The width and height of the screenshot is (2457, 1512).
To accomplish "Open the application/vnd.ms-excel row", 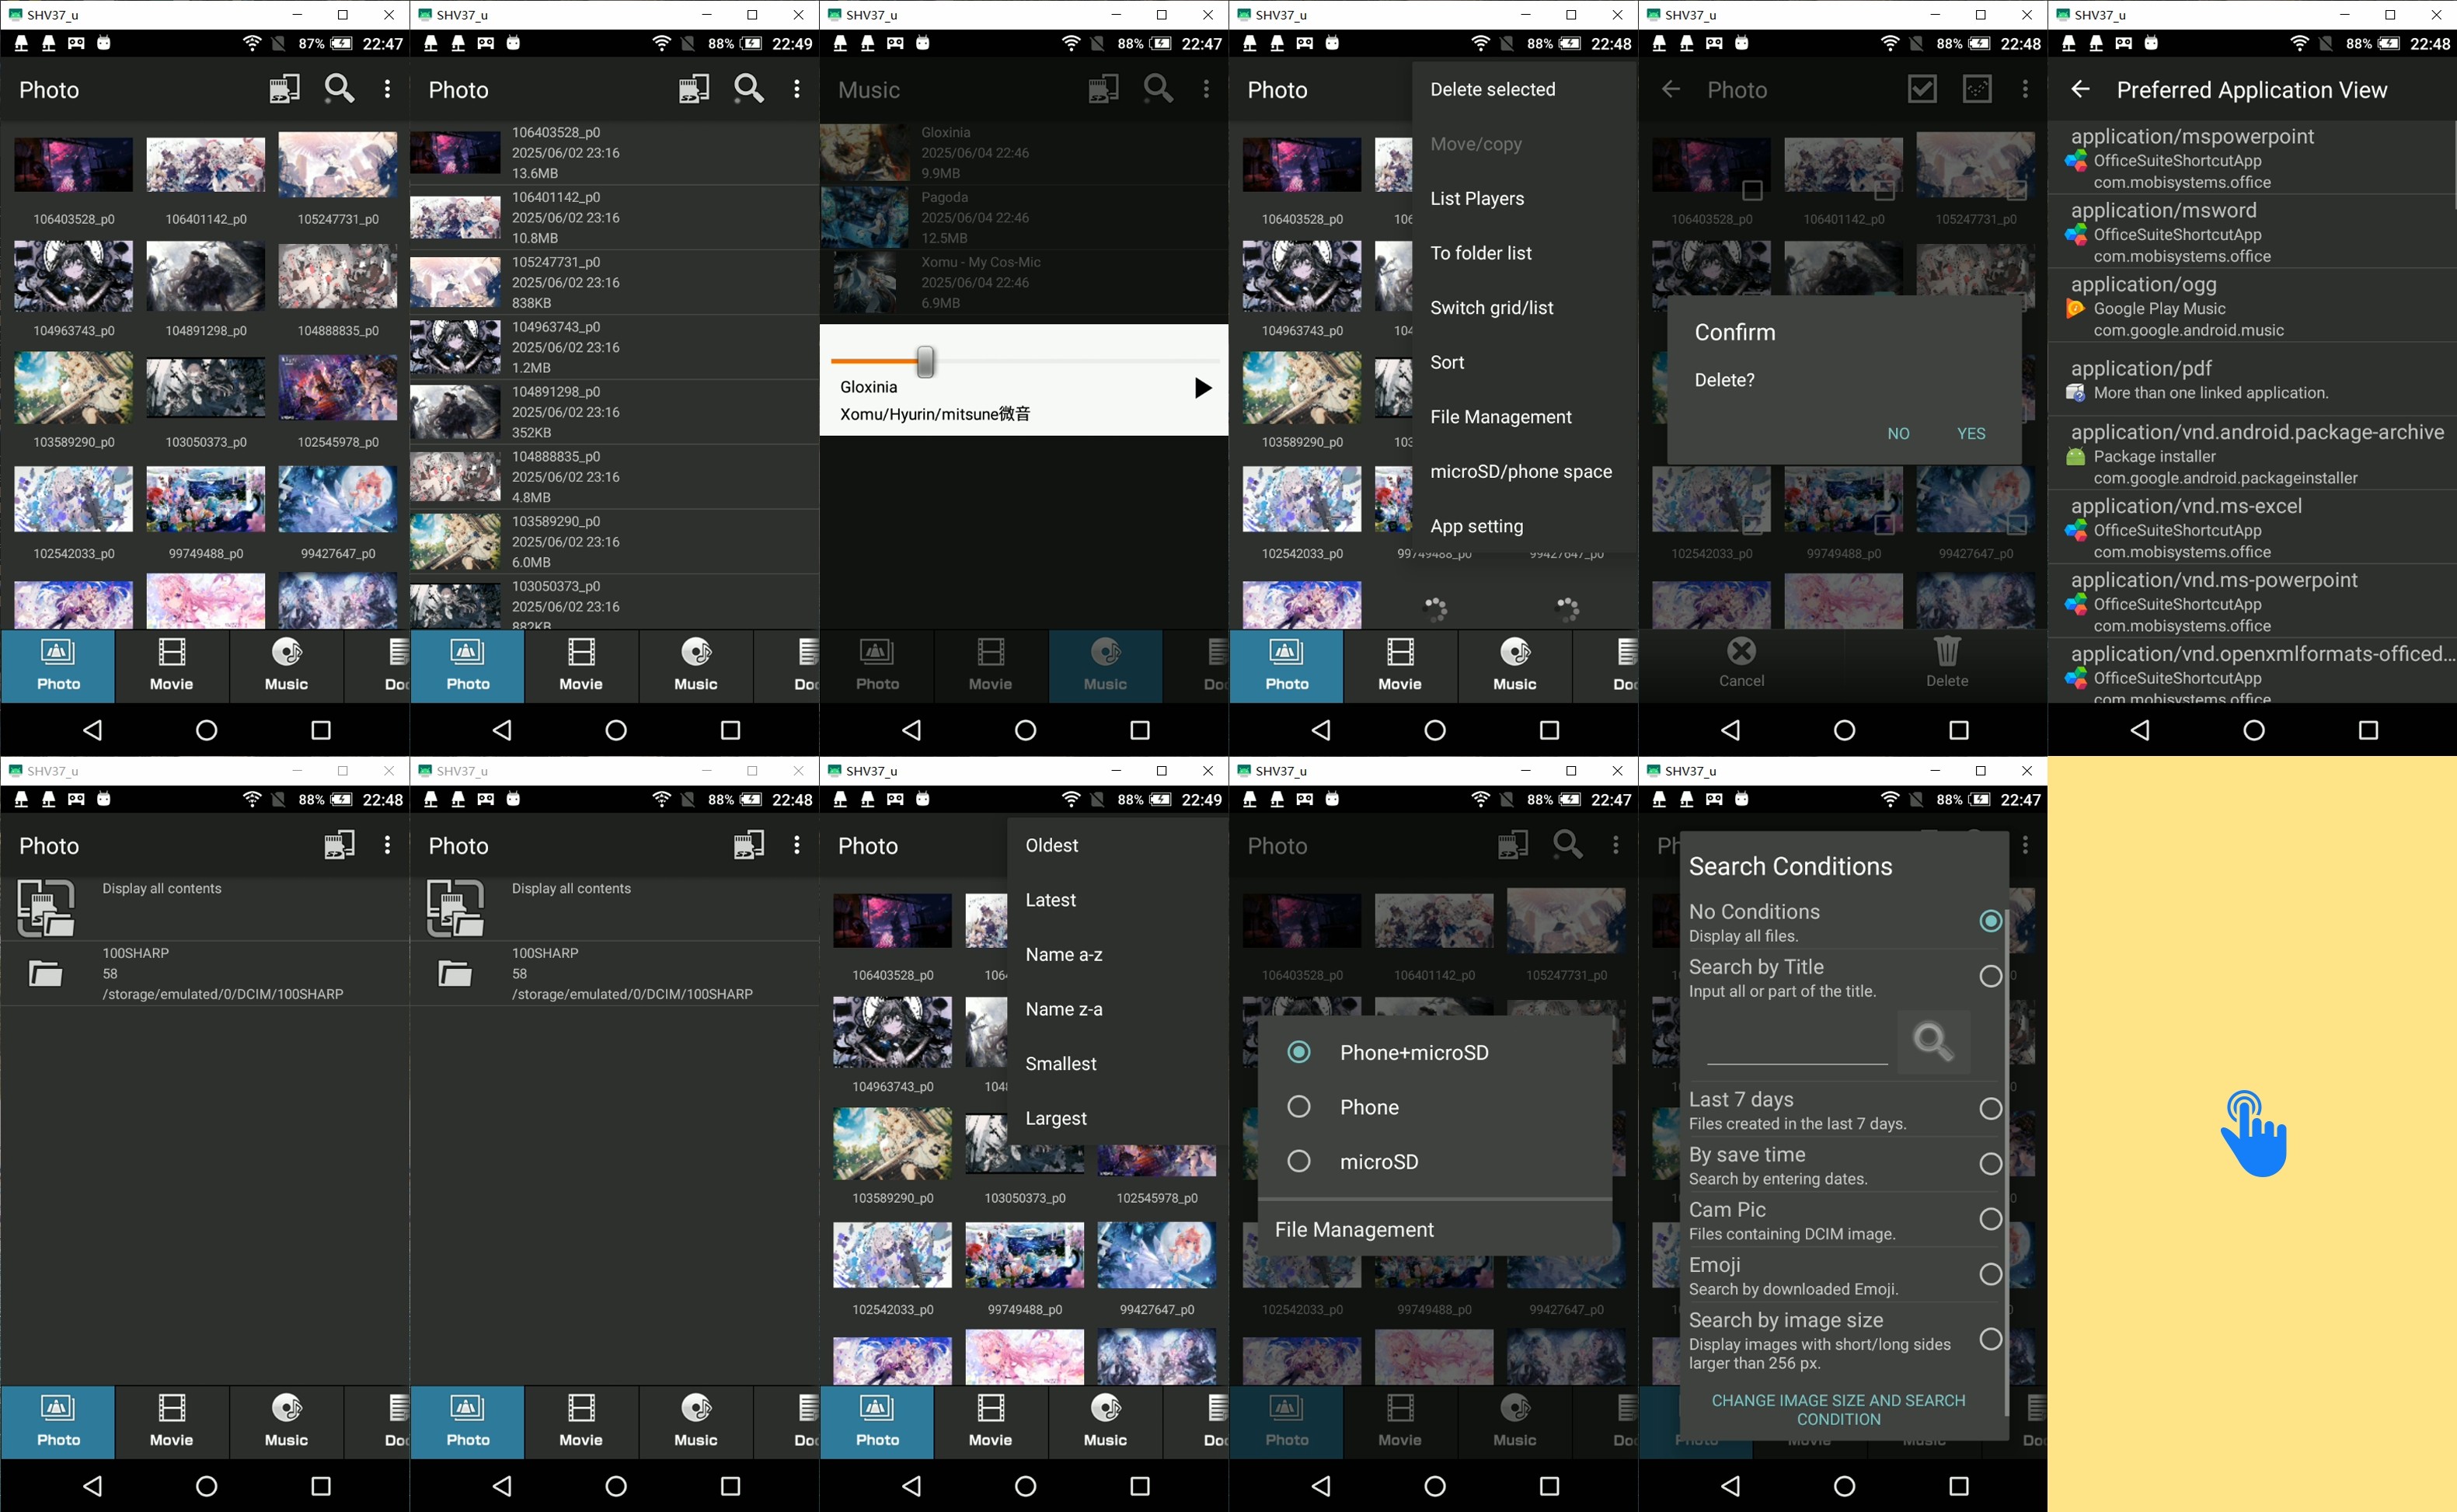I will point(2251,528).
